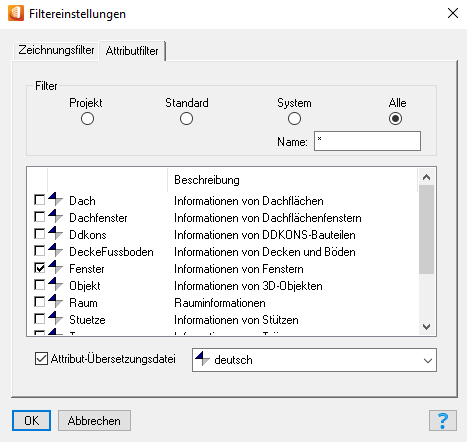Screen dimensions: 467x442
Task: Click the attribute icon beside Dachfenster
Action: [55, 216]
